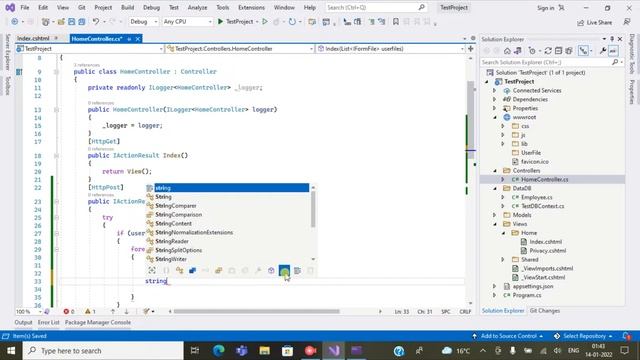Open the Error List panel tab

(49, 322)
